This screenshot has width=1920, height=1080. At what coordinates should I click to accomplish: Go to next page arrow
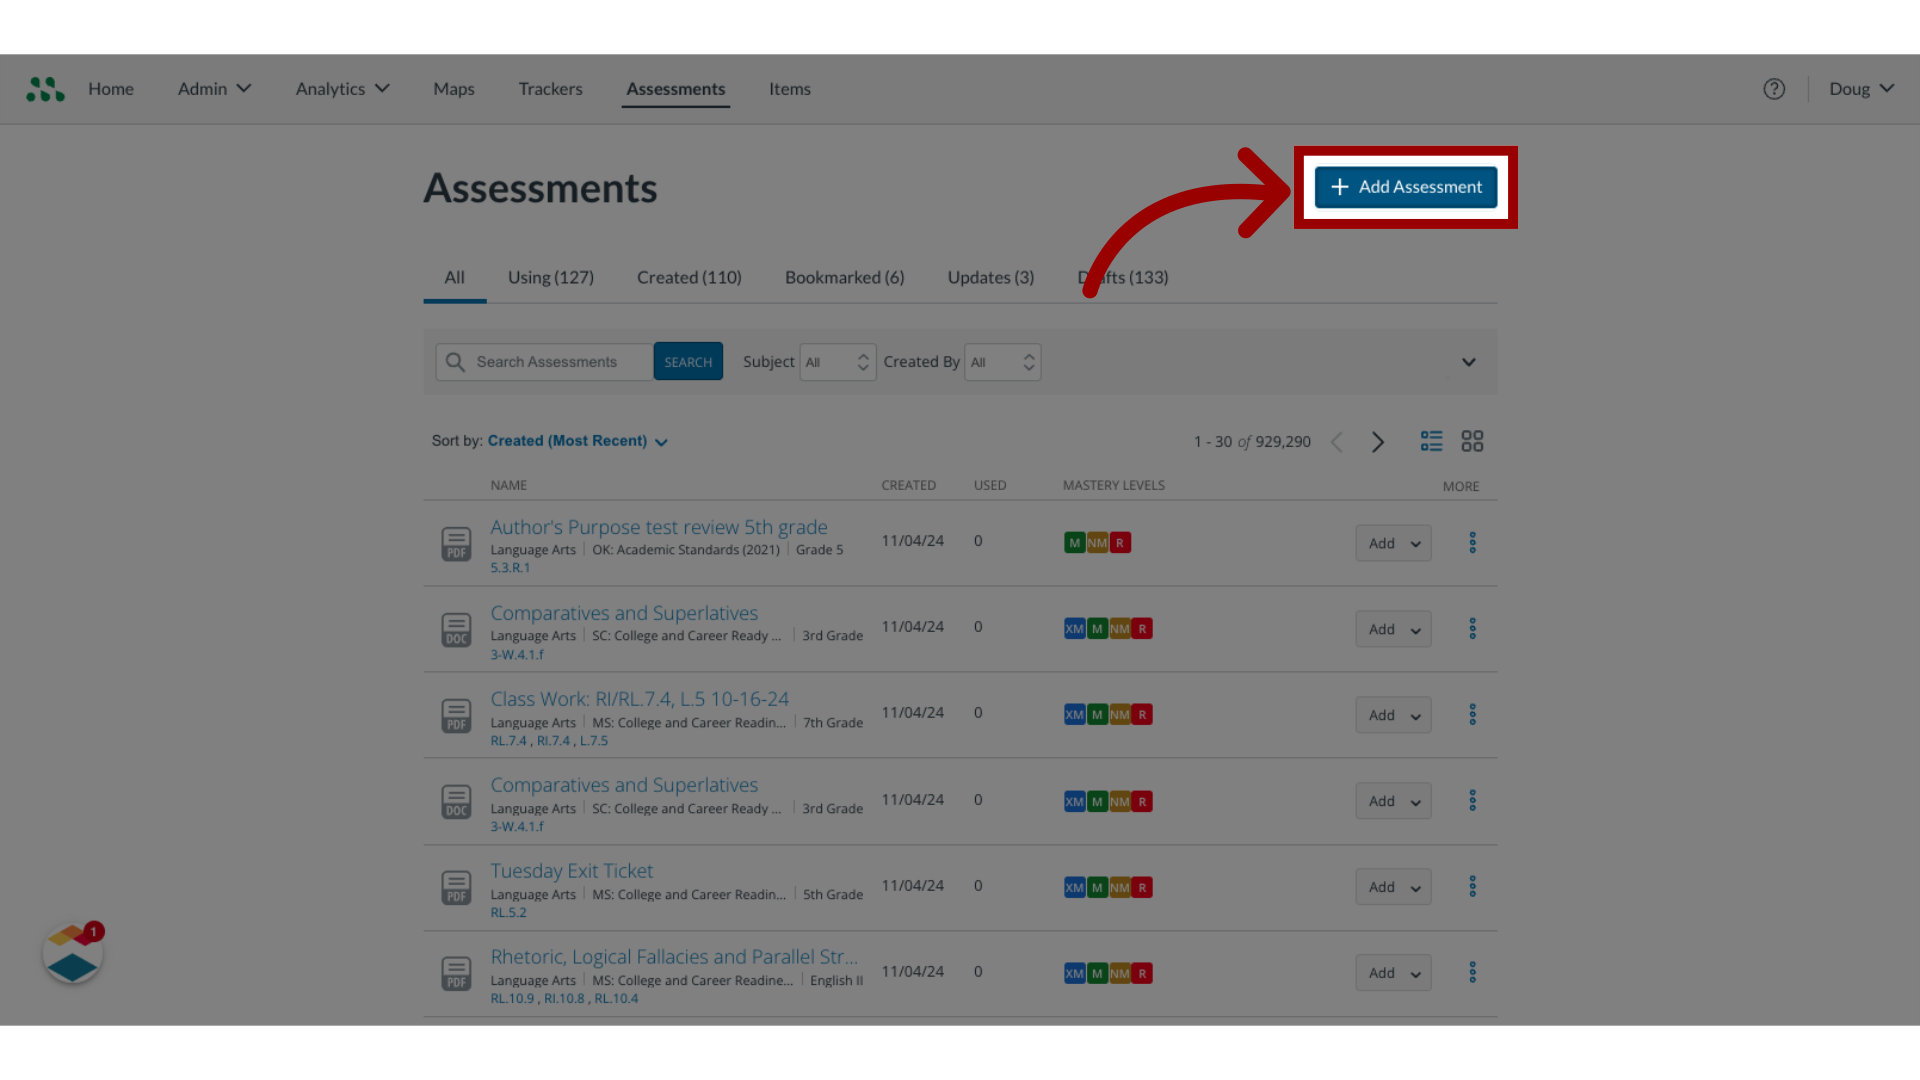pos(1378,442)
